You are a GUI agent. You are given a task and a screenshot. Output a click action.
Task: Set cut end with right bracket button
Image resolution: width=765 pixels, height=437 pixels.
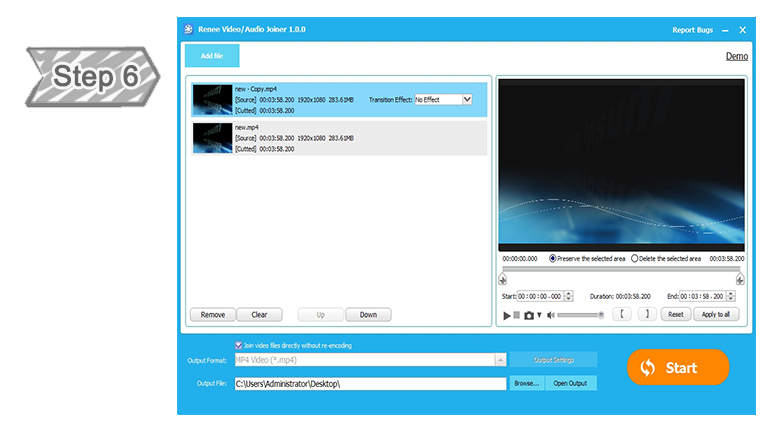647,314
